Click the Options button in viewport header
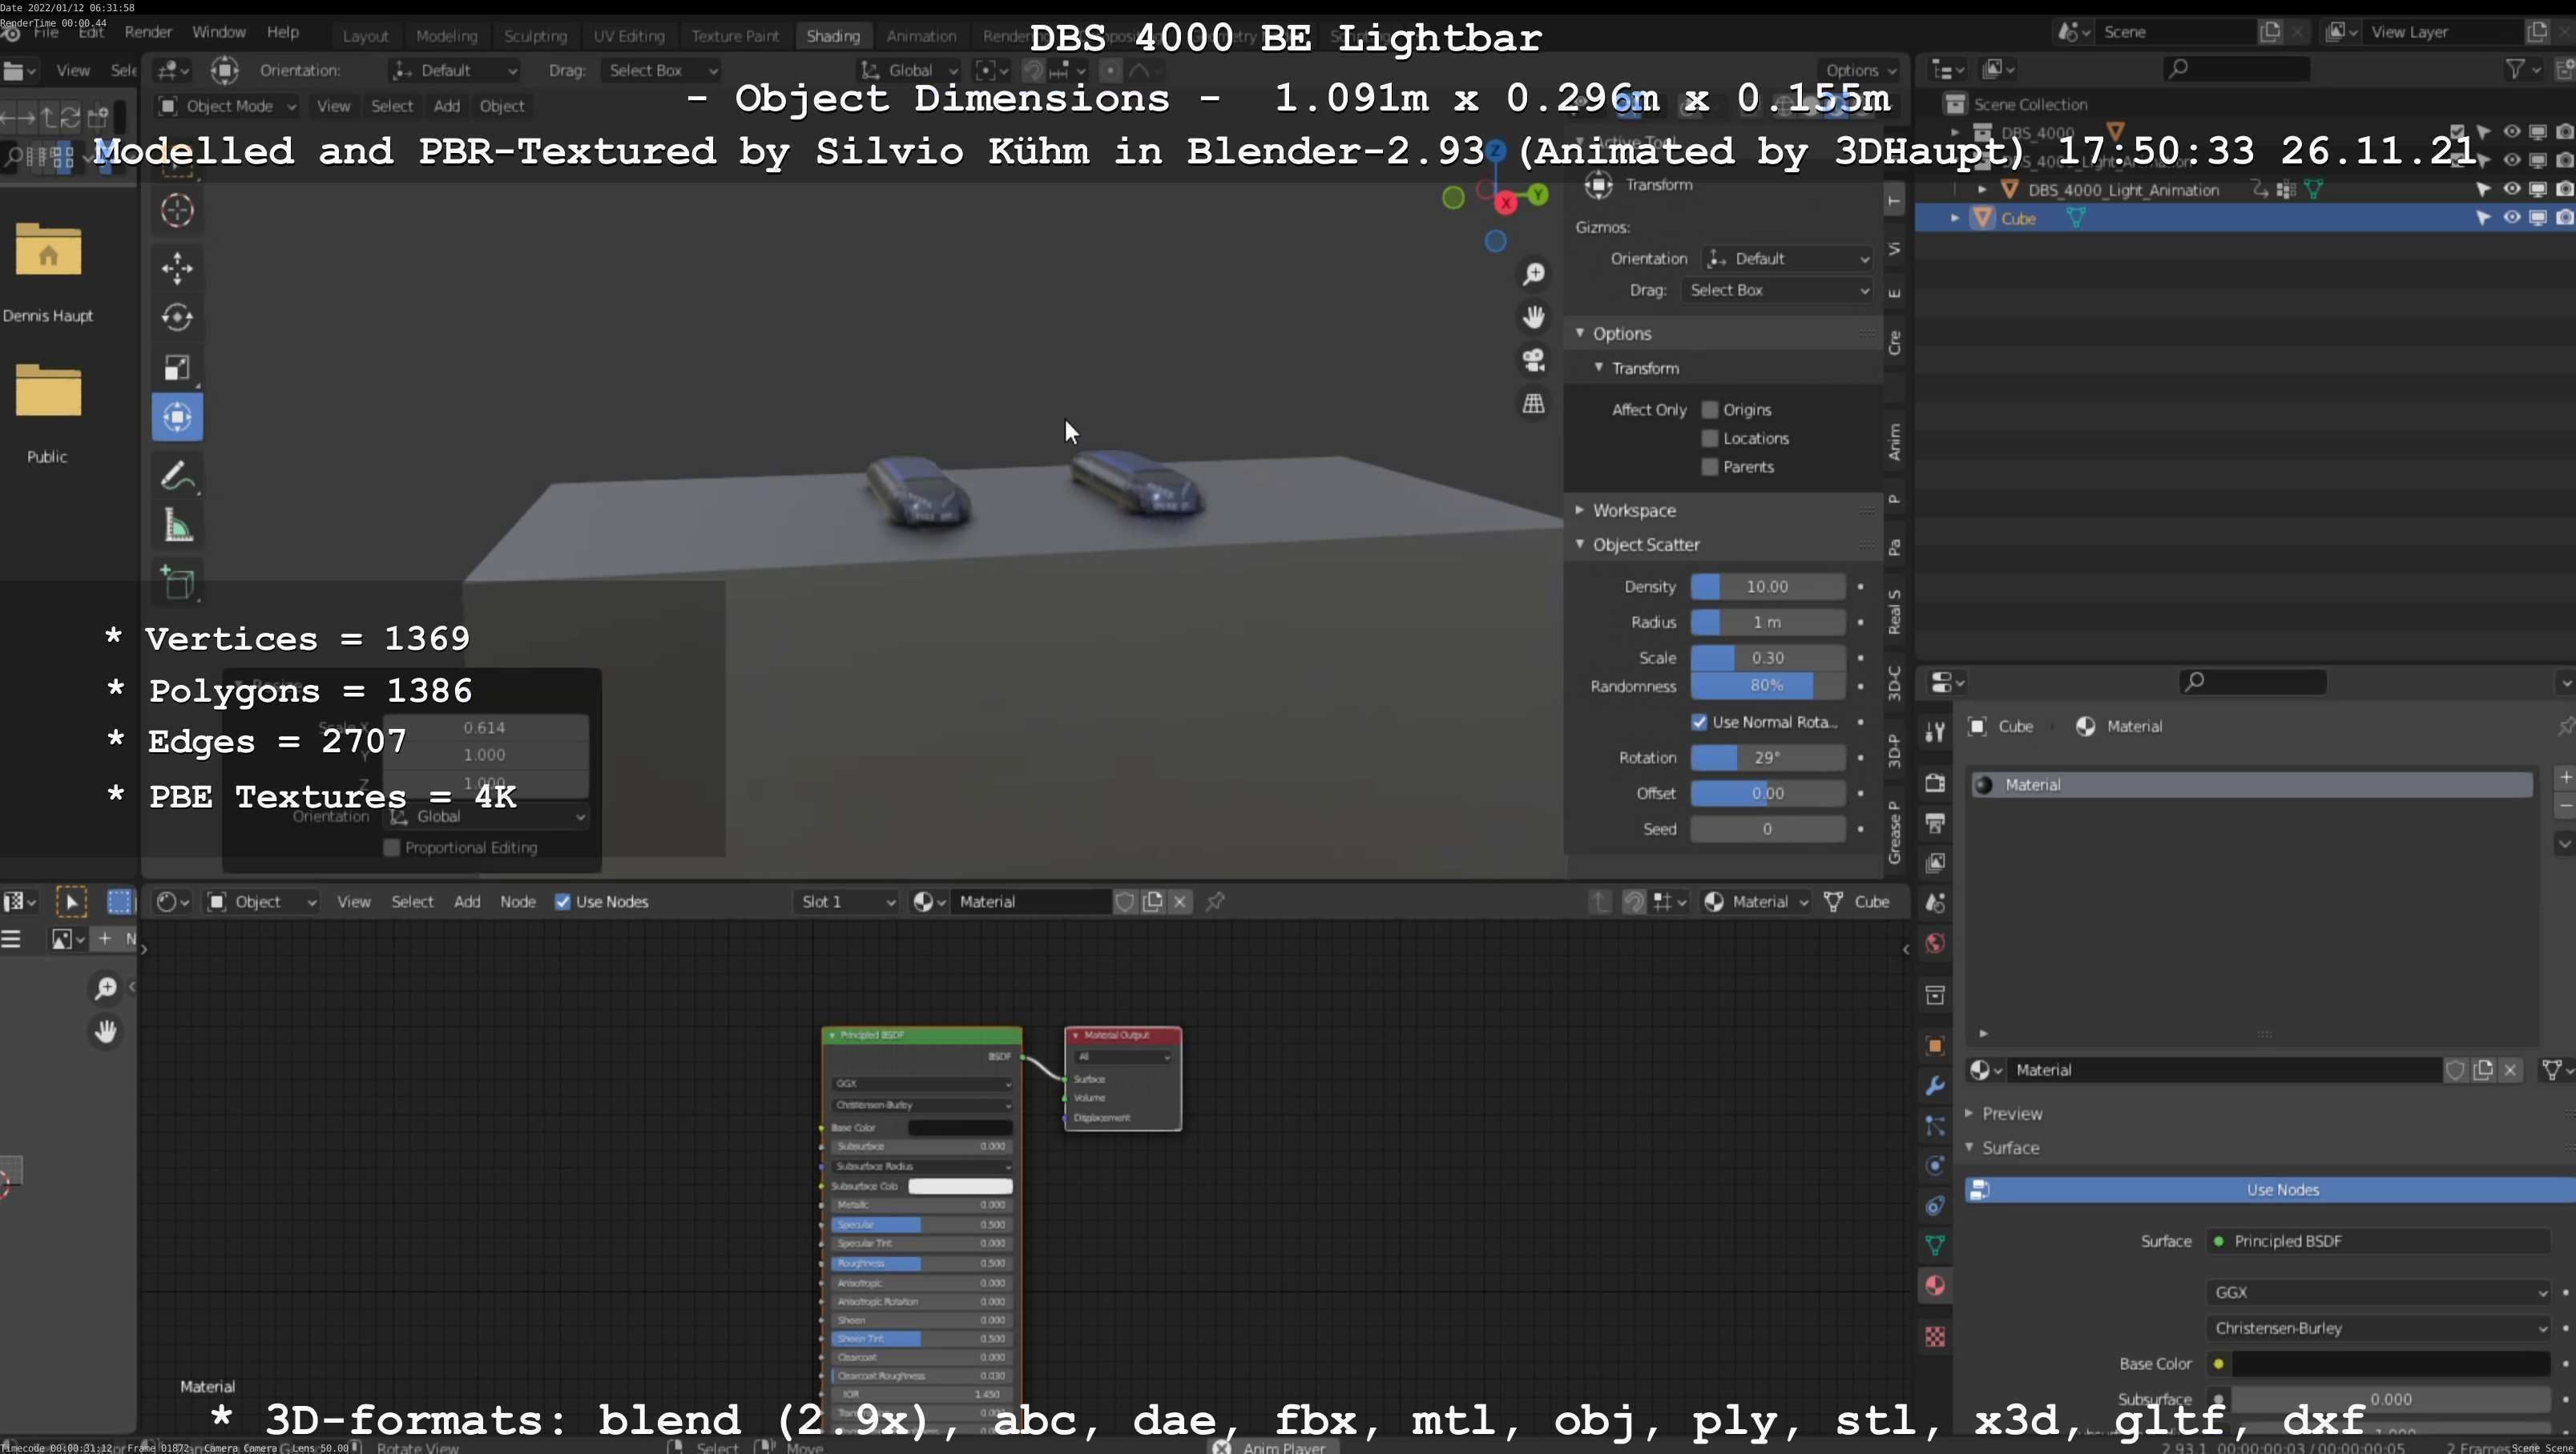This screenshot has width=2576, height=1454. (x=1859, y=70)
